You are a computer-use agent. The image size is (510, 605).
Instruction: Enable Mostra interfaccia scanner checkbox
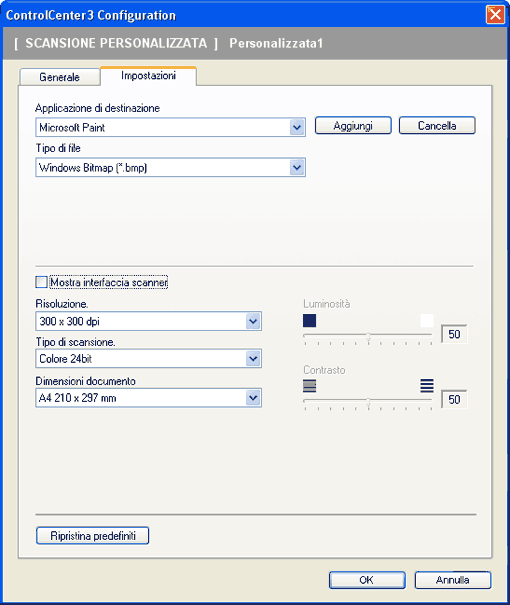(41, 282)
